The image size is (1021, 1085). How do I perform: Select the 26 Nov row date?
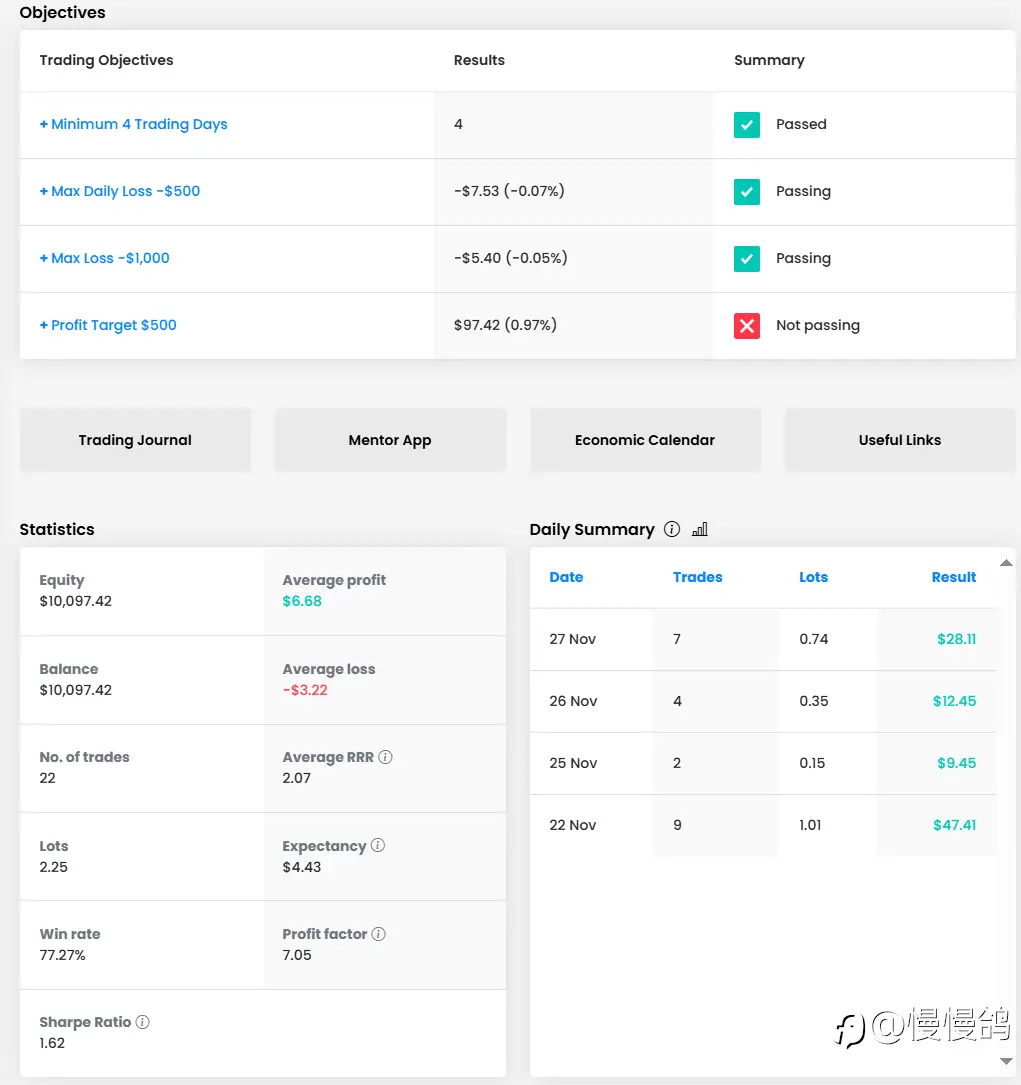pos(573,702)
